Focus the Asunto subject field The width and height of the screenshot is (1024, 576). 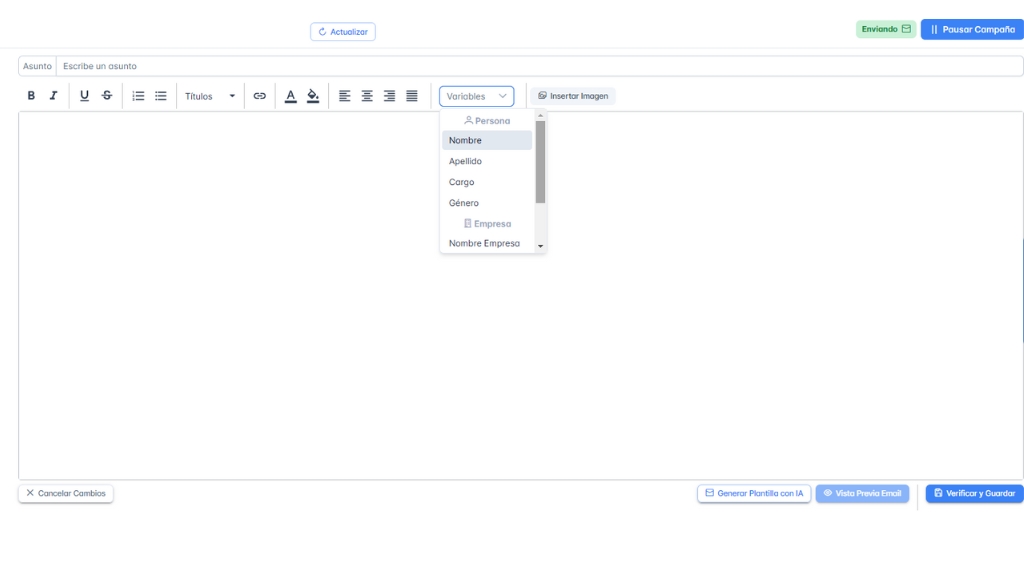(x=538, y=66)
